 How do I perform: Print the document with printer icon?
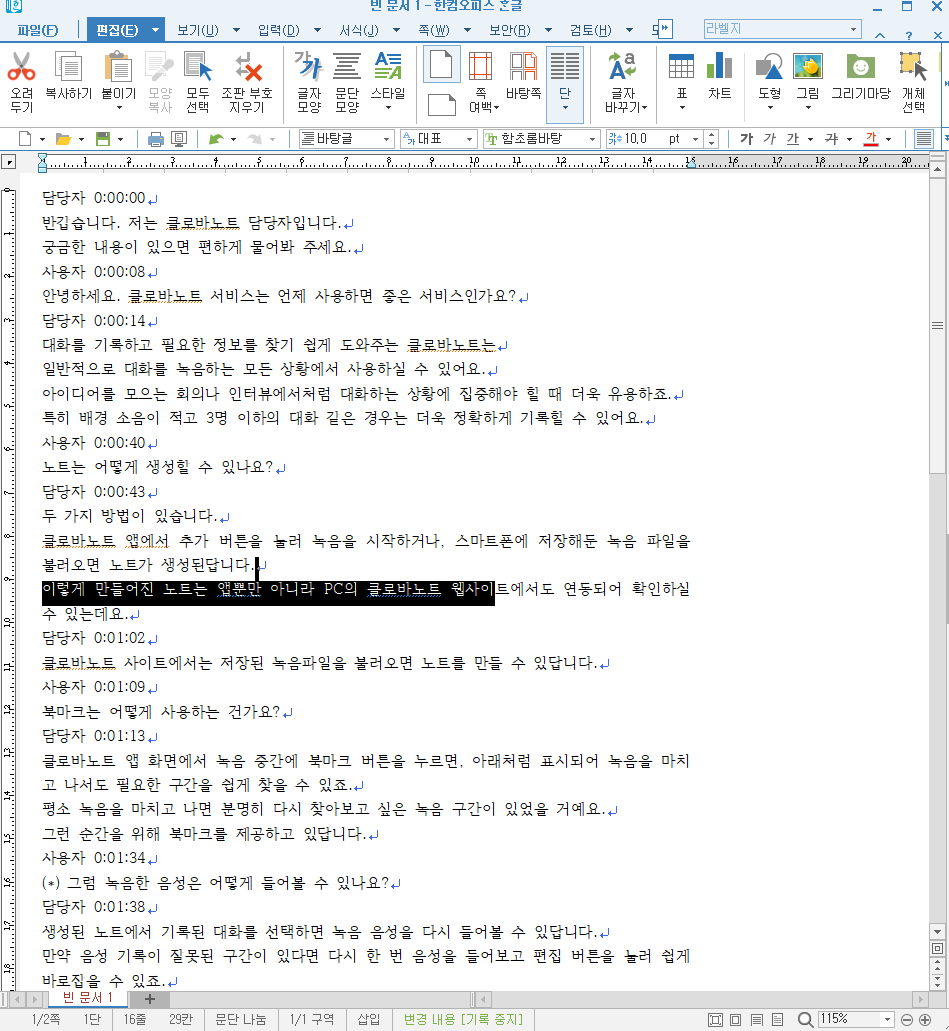[155, 139]
